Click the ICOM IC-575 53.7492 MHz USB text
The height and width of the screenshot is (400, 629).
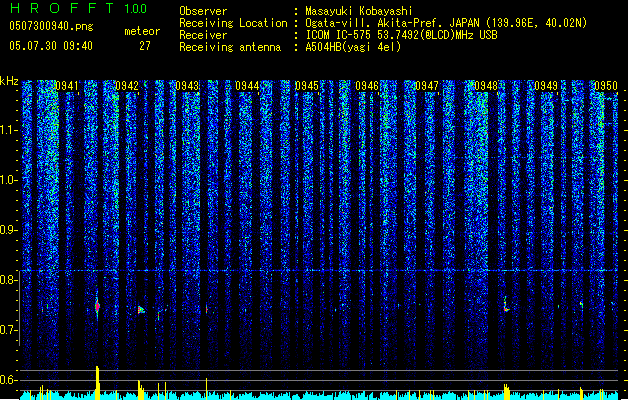pyautogui.click(x=402, y=35)
